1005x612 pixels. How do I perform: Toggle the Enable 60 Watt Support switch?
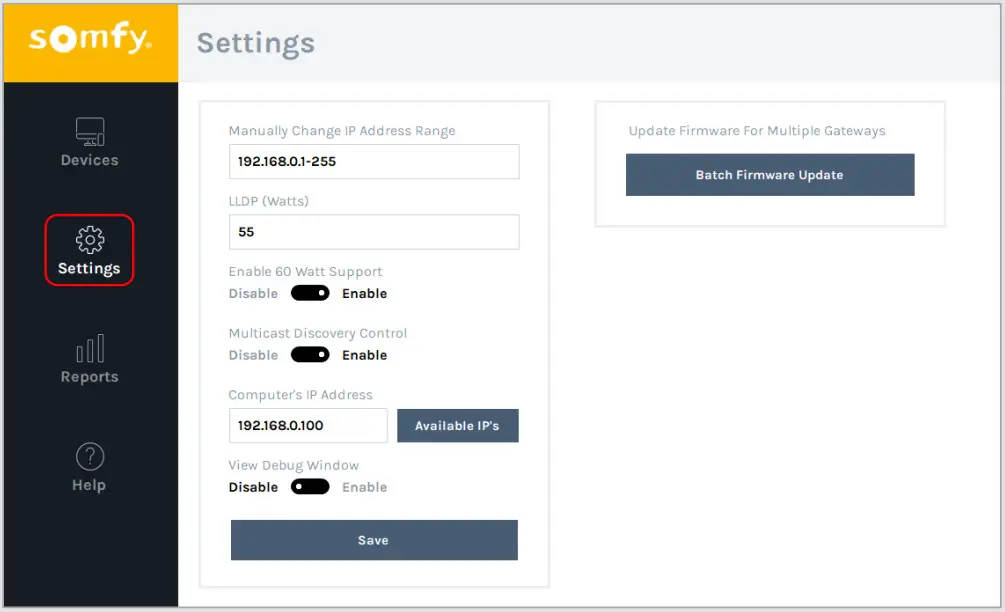[x=310, y=294]
